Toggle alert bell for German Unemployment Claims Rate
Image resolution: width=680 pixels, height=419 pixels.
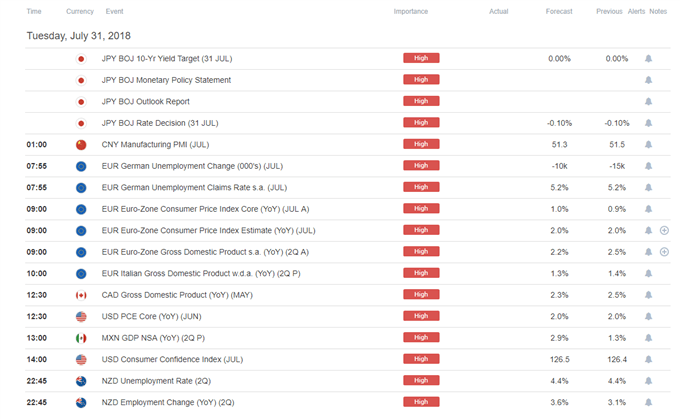pyautogui.click(x=648, y=187)
